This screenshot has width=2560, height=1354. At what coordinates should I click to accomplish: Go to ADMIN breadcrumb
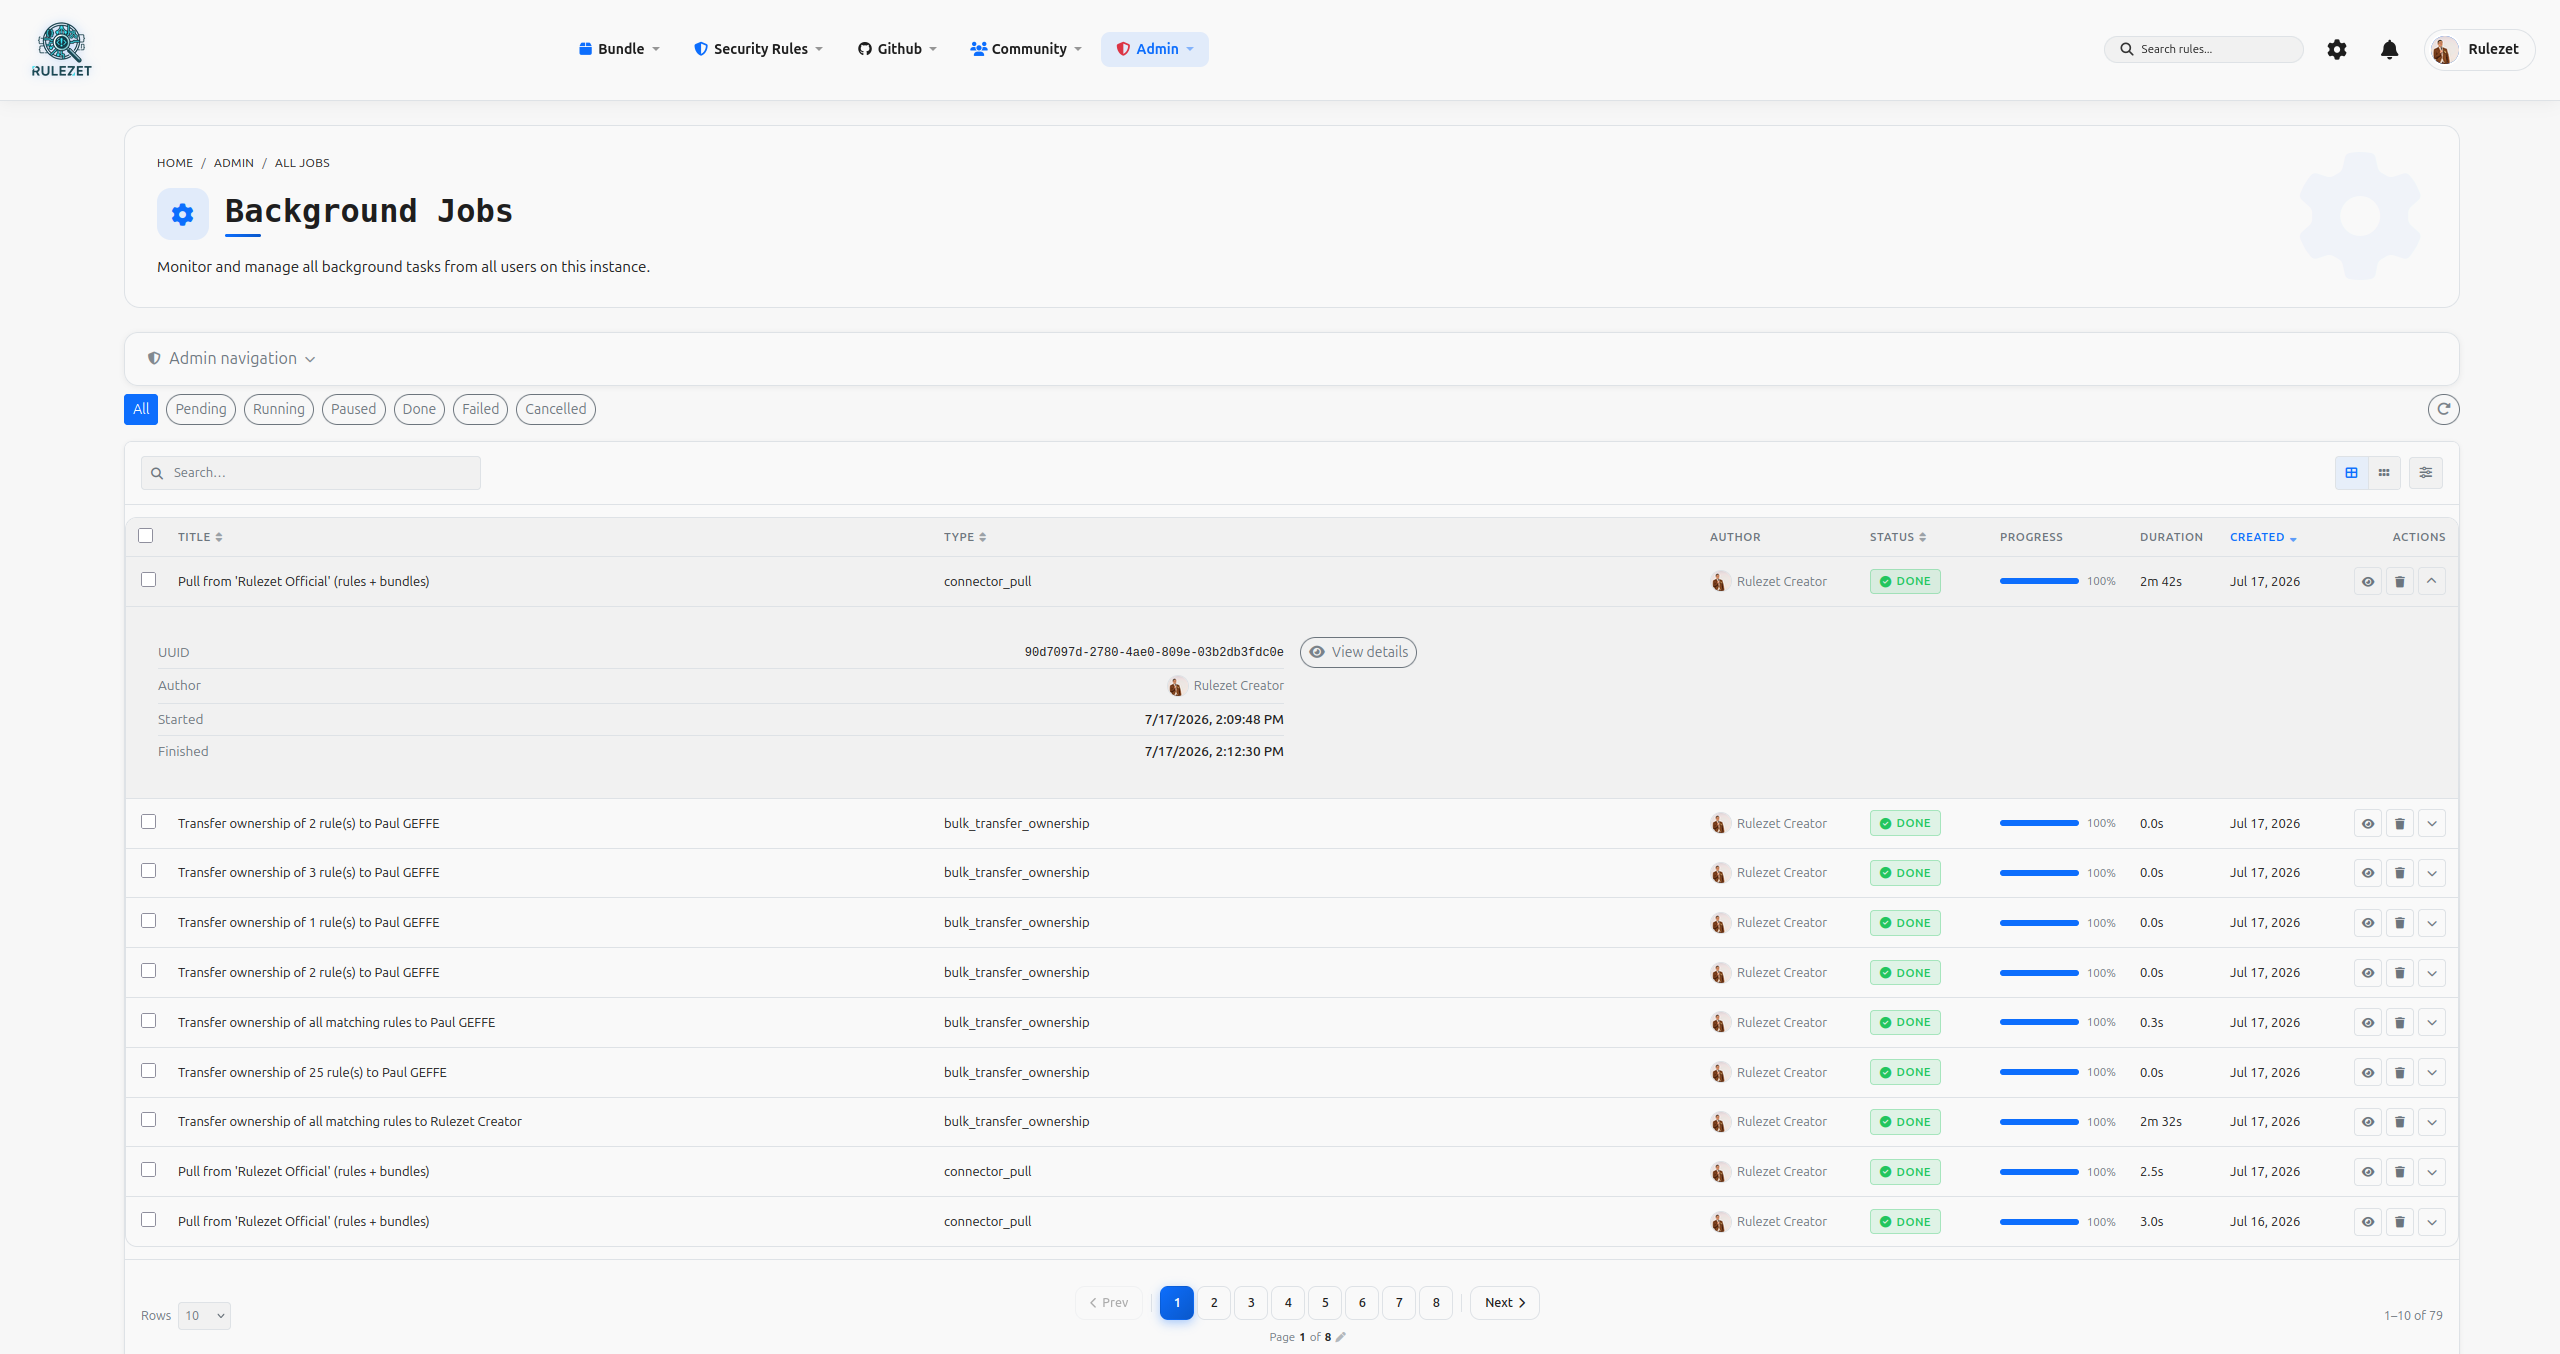click(234, 163)
